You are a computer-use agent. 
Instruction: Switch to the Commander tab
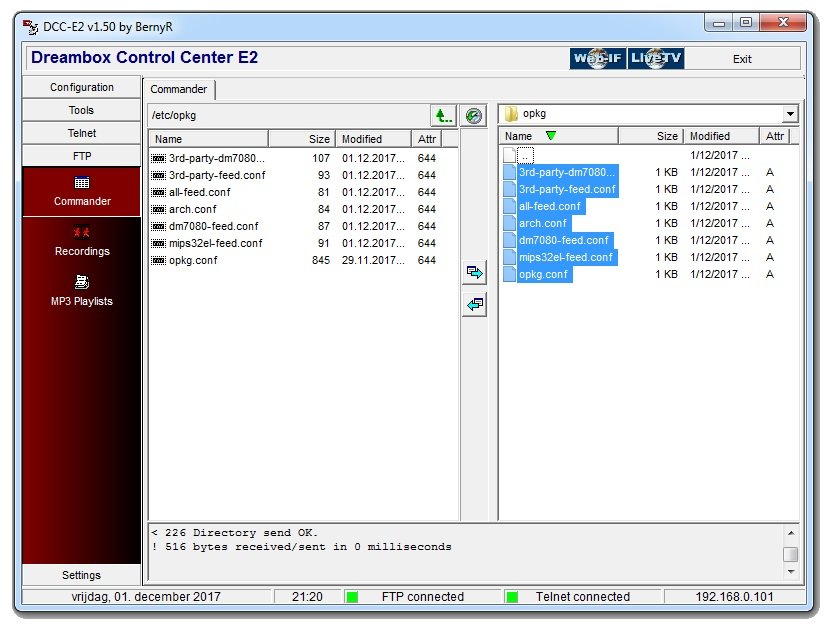179,89
